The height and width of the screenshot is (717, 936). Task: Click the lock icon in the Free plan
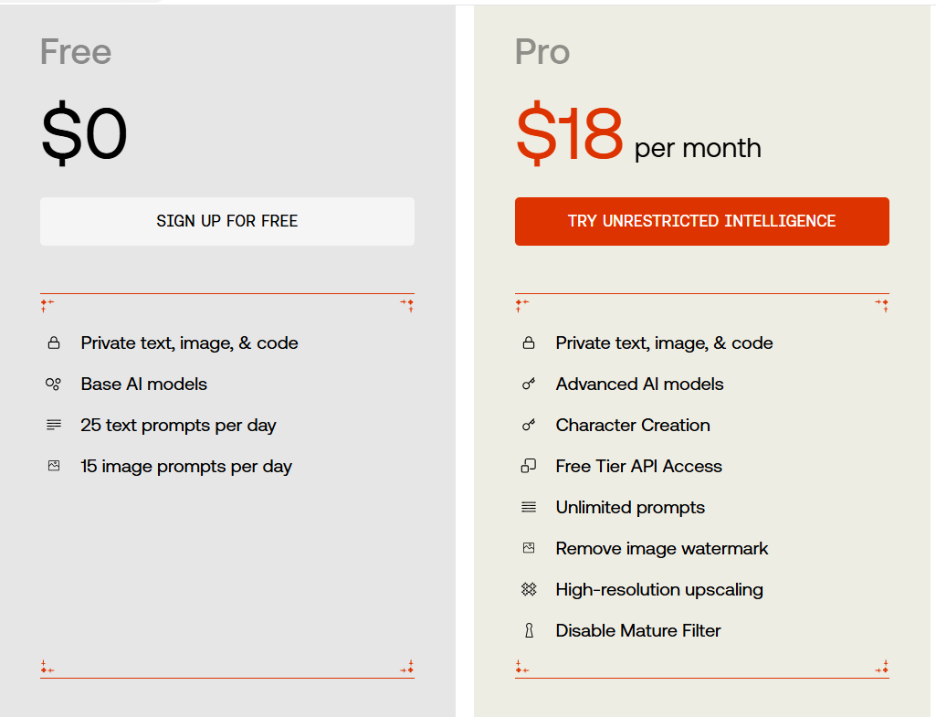tap(54, 343)
